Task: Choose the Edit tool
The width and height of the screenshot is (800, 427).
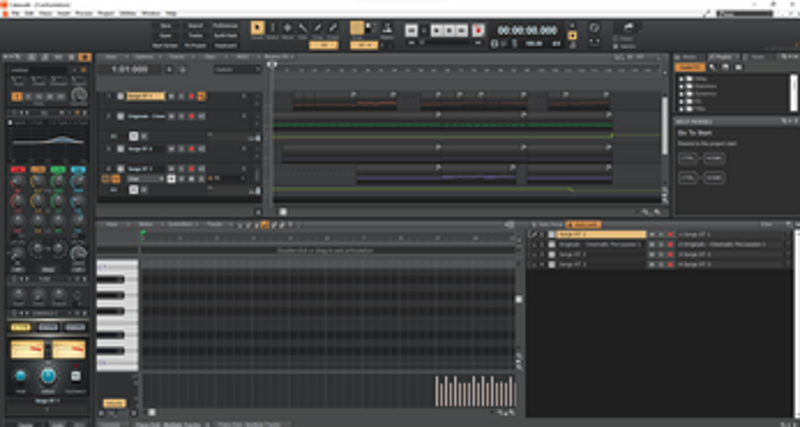Action: point(303,29)
